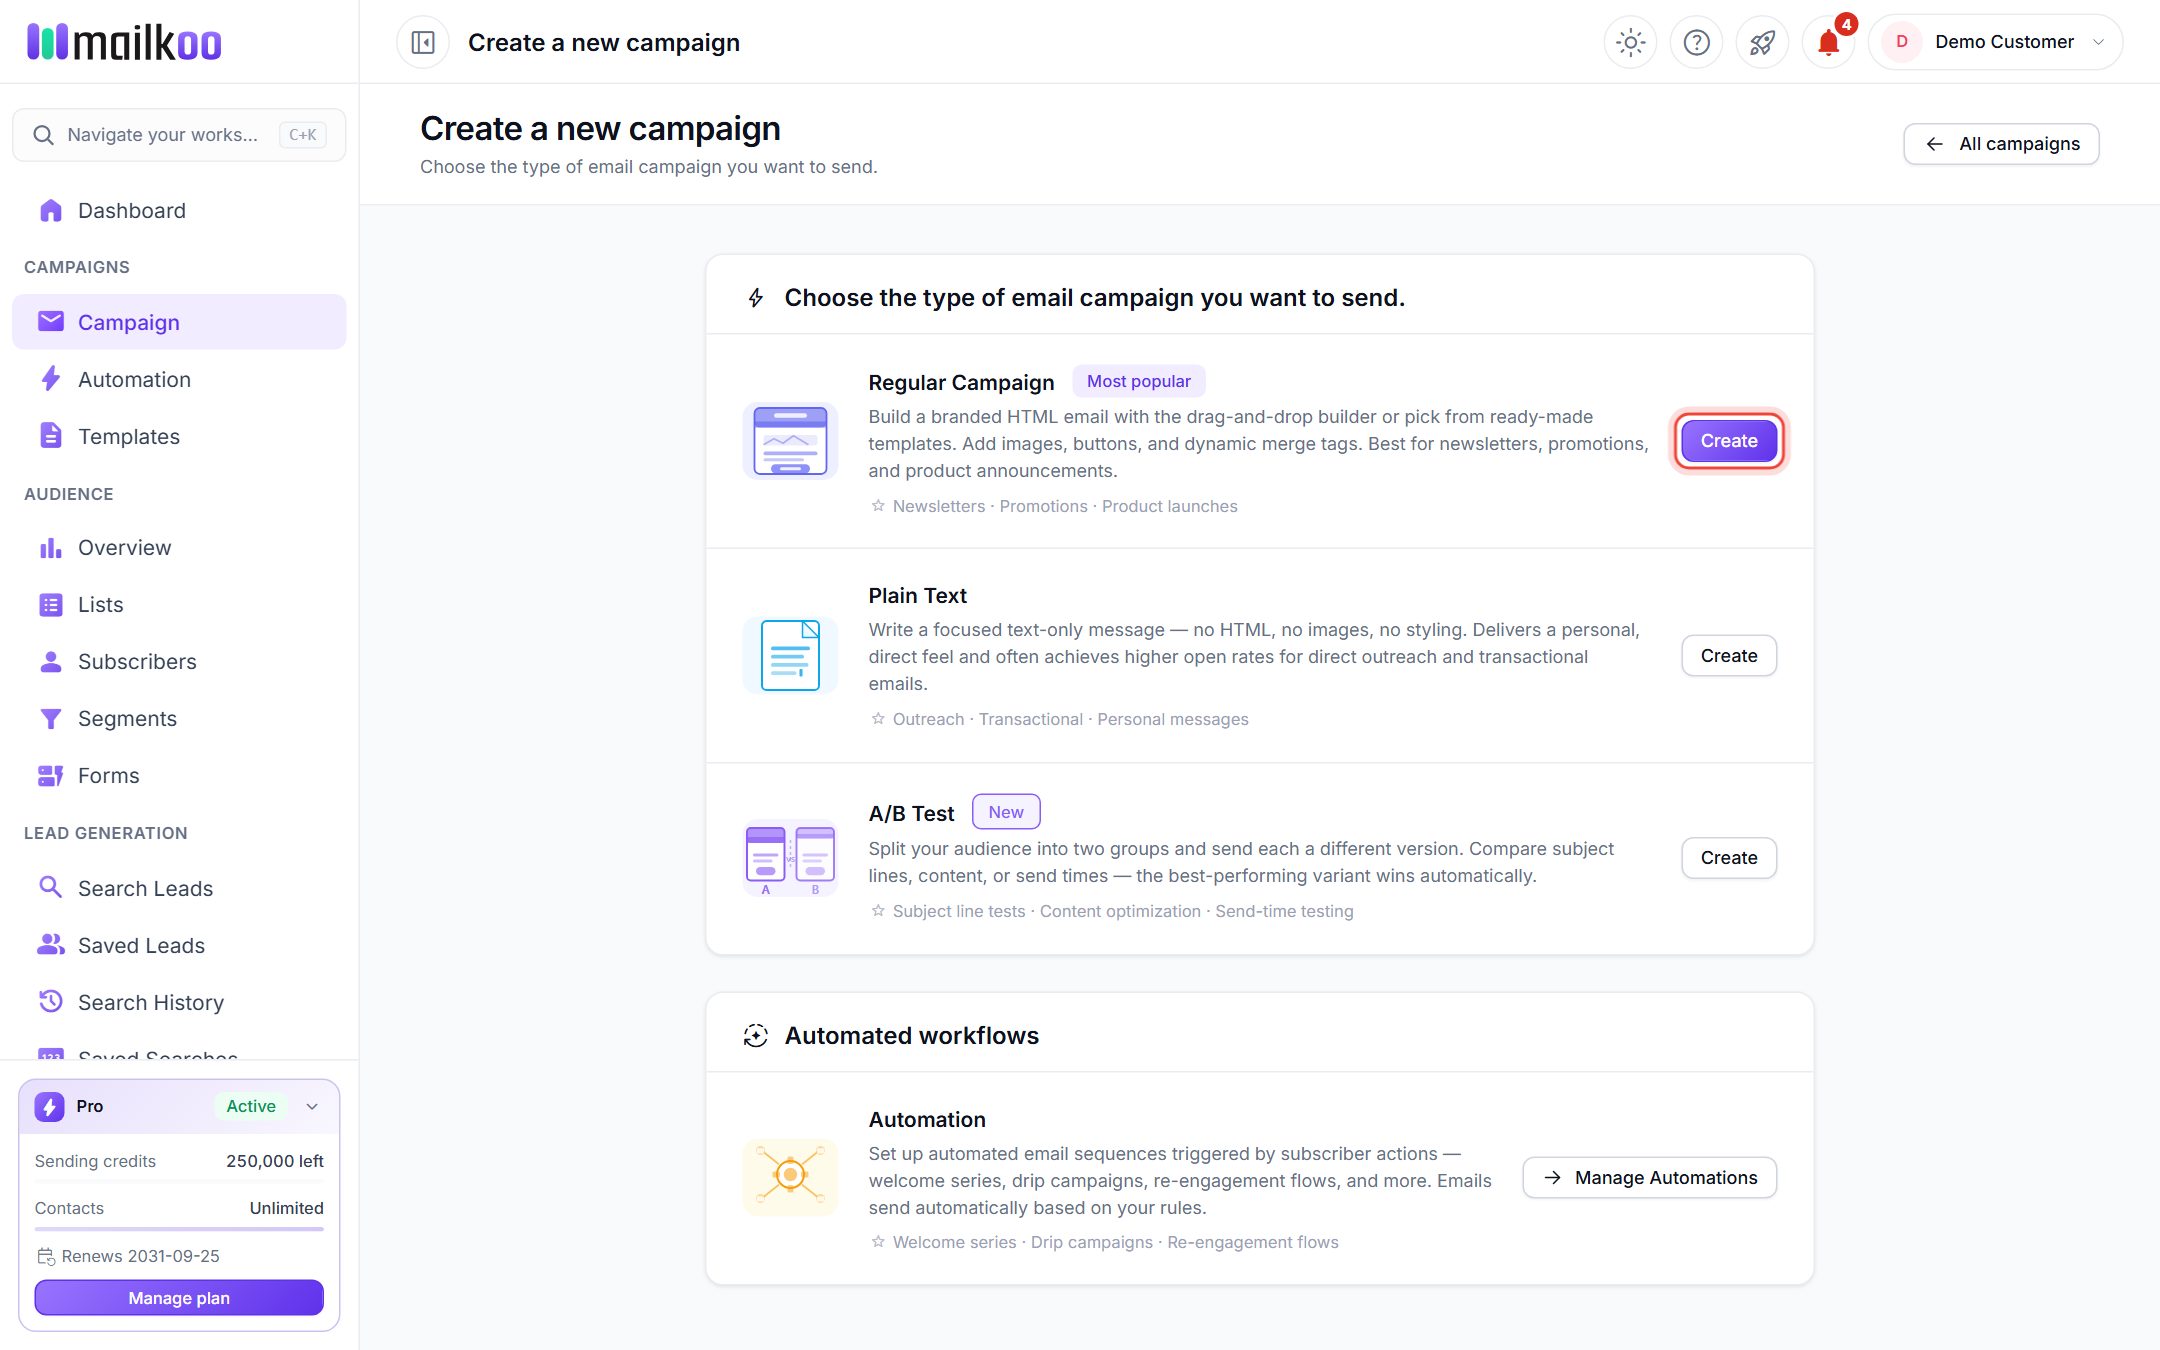2160x1350 pixels.
Task: Create a Regular Campaign
Action: 1728,441
